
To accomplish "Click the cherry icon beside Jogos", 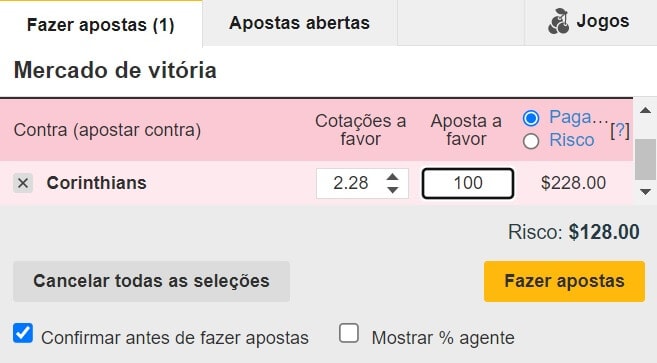I will point(559,21).
